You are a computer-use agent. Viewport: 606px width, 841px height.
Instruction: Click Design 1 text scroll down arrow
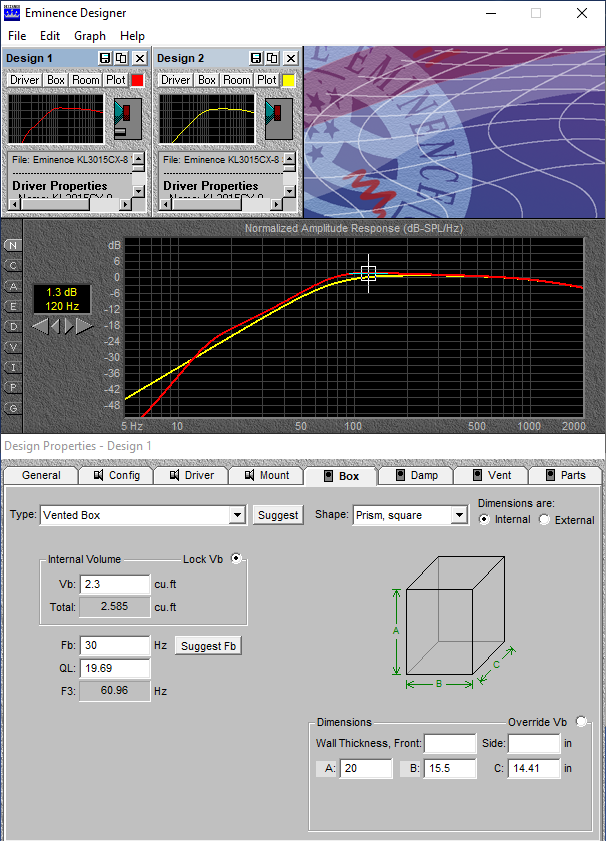138,191
